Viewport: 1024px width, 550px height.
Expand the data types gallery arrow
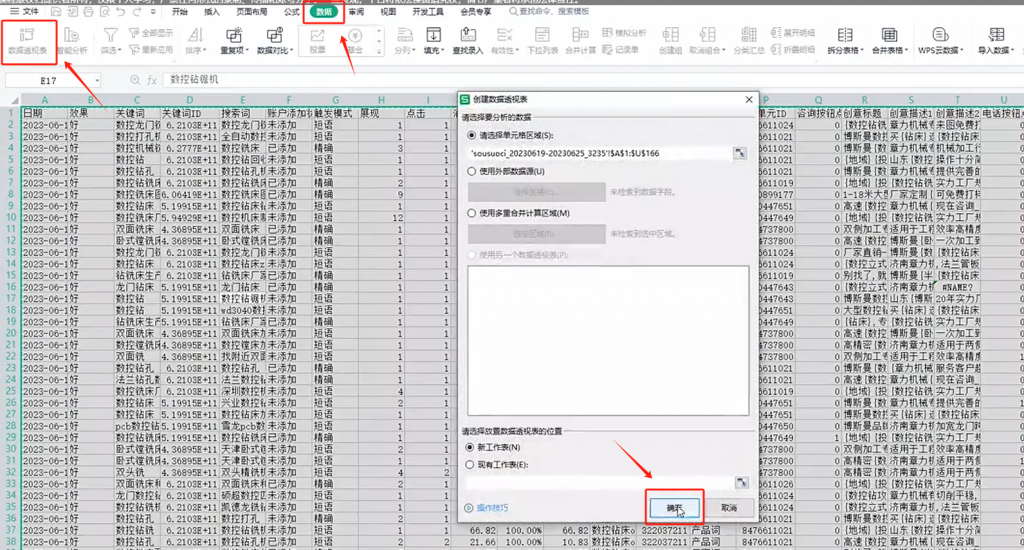tap(379, 51)
